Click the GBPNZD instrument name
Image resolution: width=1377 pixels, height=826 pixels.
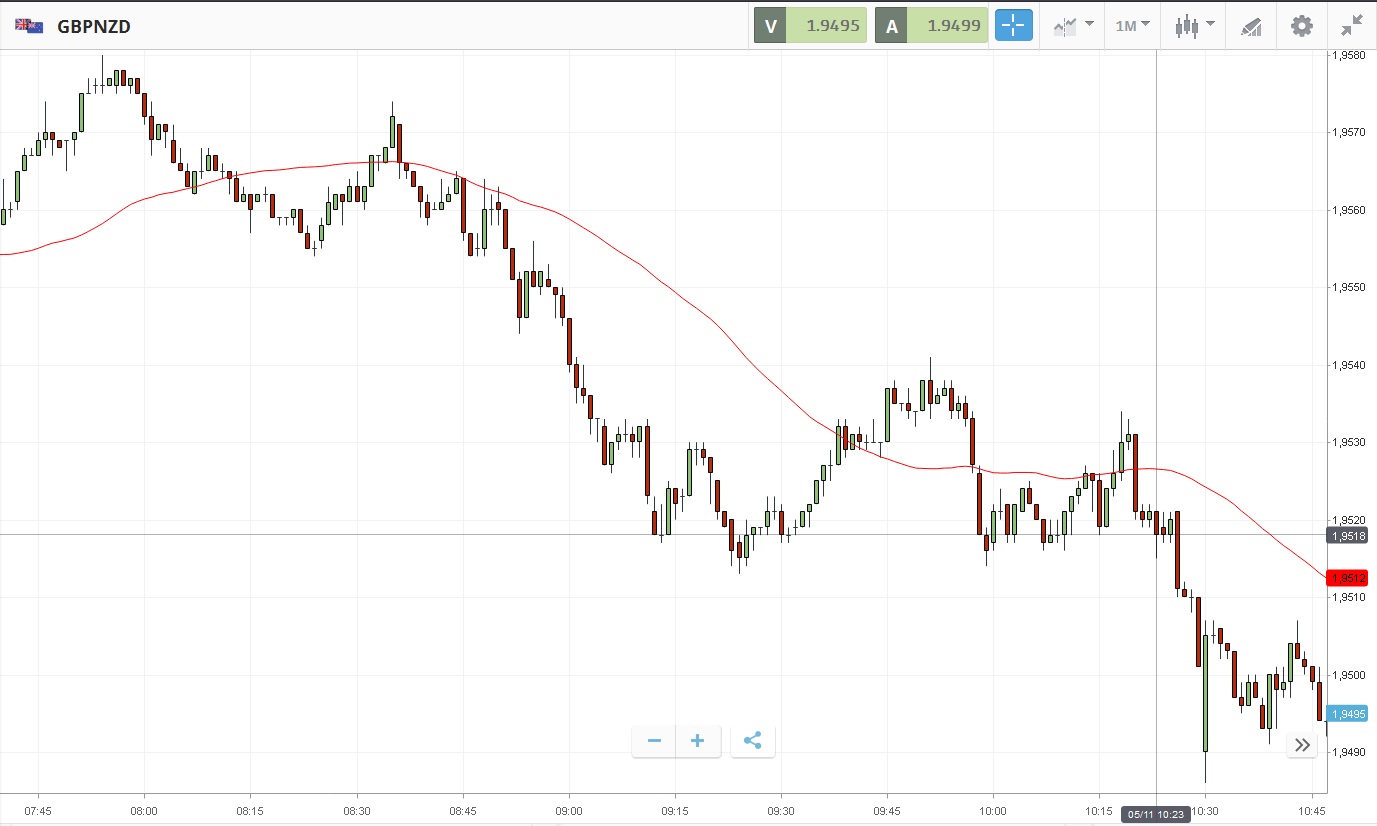point(94,27)
